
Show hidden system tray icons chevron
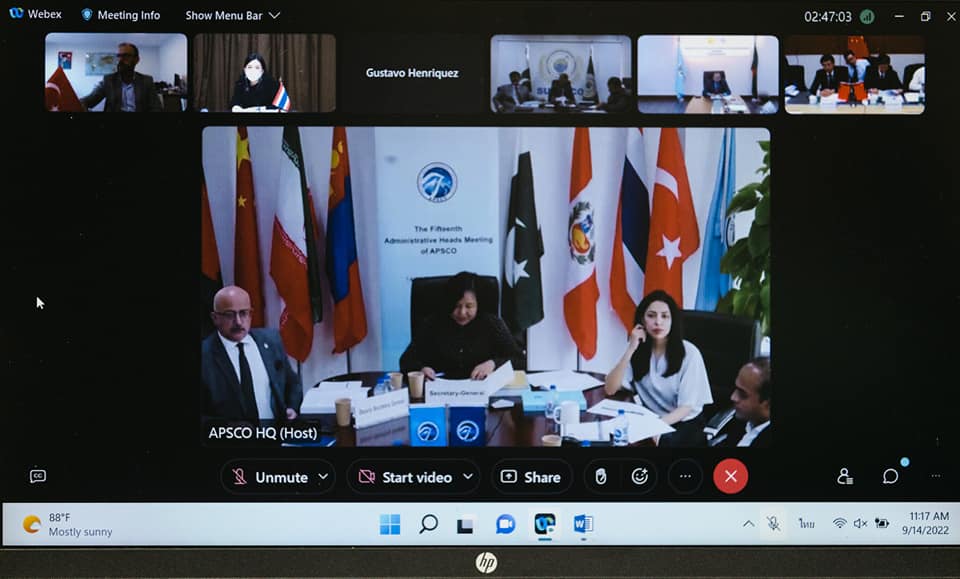click(748, 524)
